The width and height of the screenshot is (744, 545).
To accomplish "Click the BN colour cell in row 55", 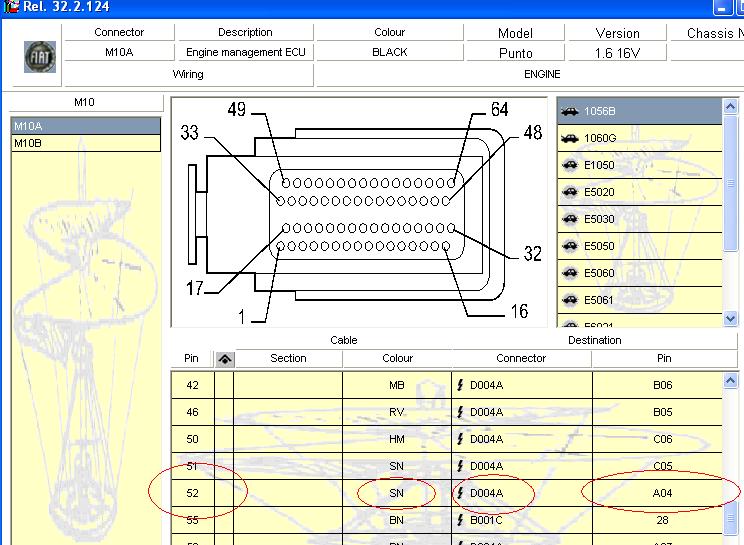I will pyautogui.click(x=397, y=520).
